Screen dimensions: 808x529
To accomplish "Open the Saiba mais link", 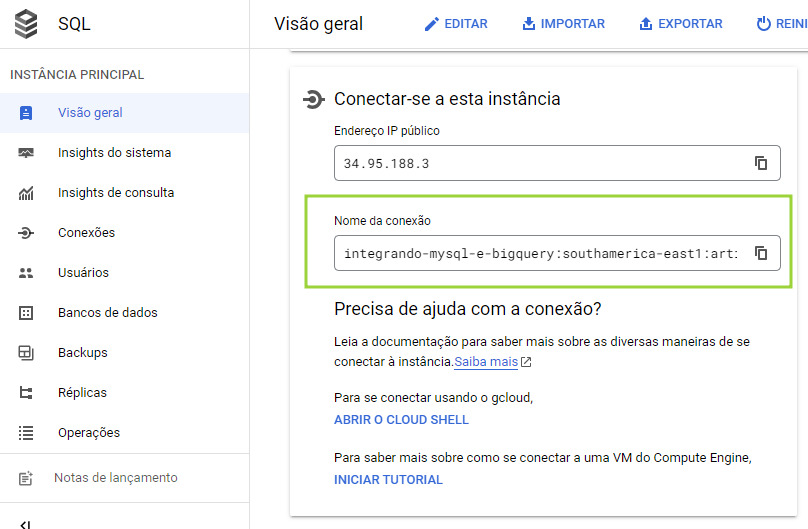I will pyautogui.click(x=486, y=362).
